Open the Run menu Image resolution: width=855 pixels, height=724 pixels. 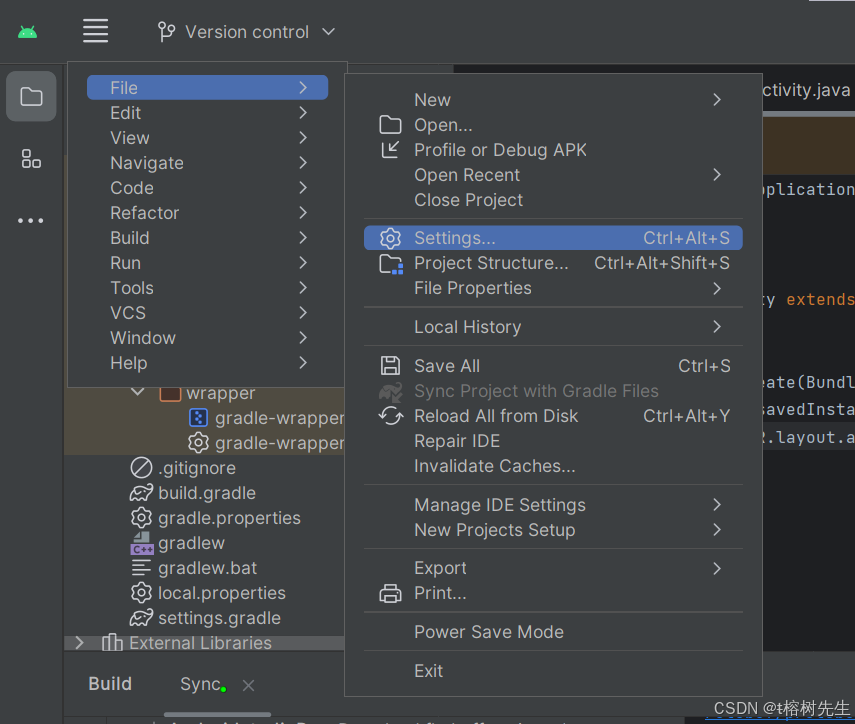(207, 263)
